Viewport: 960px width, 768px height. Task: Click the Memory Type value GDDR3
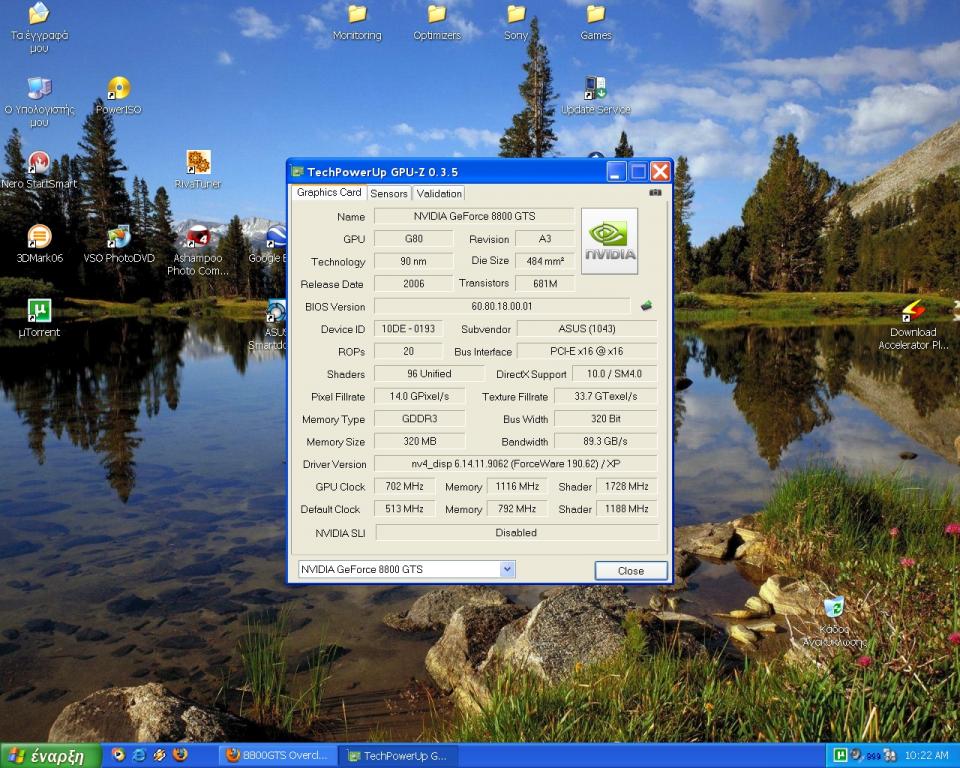click(419, 419)
